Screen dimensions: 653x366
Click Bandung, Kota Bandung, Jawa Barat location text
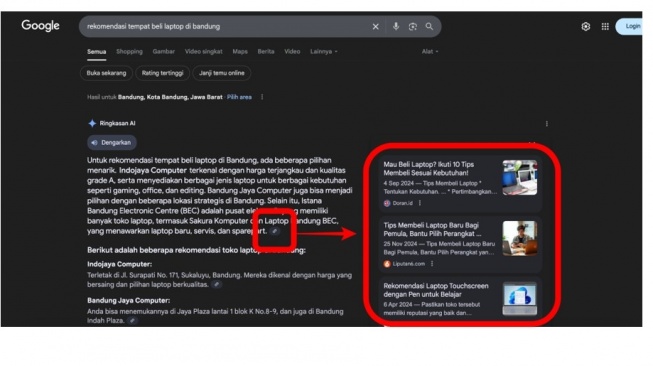point(170,97)
